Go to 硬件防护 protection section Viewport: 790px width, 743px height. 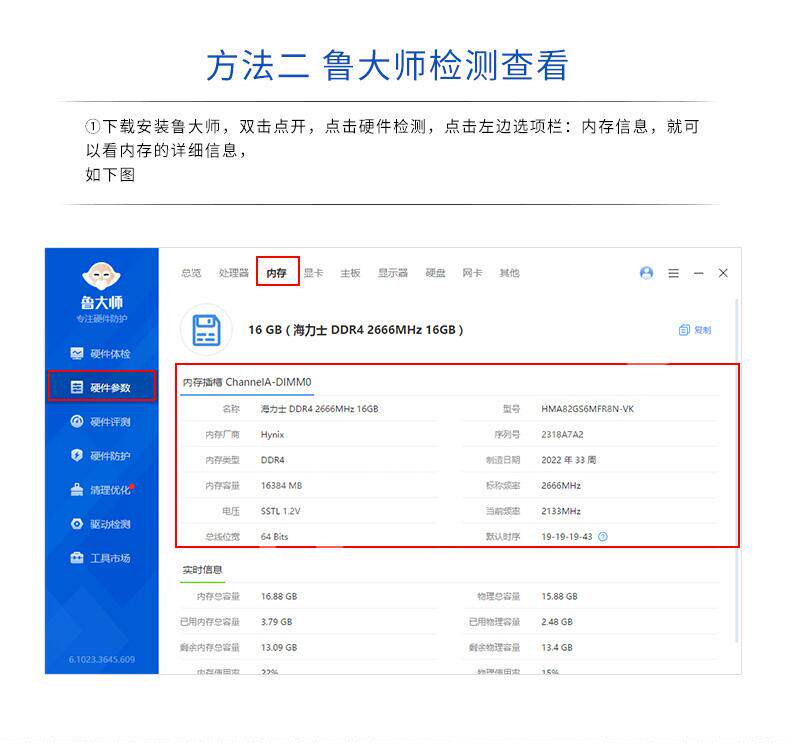[101, 455]
